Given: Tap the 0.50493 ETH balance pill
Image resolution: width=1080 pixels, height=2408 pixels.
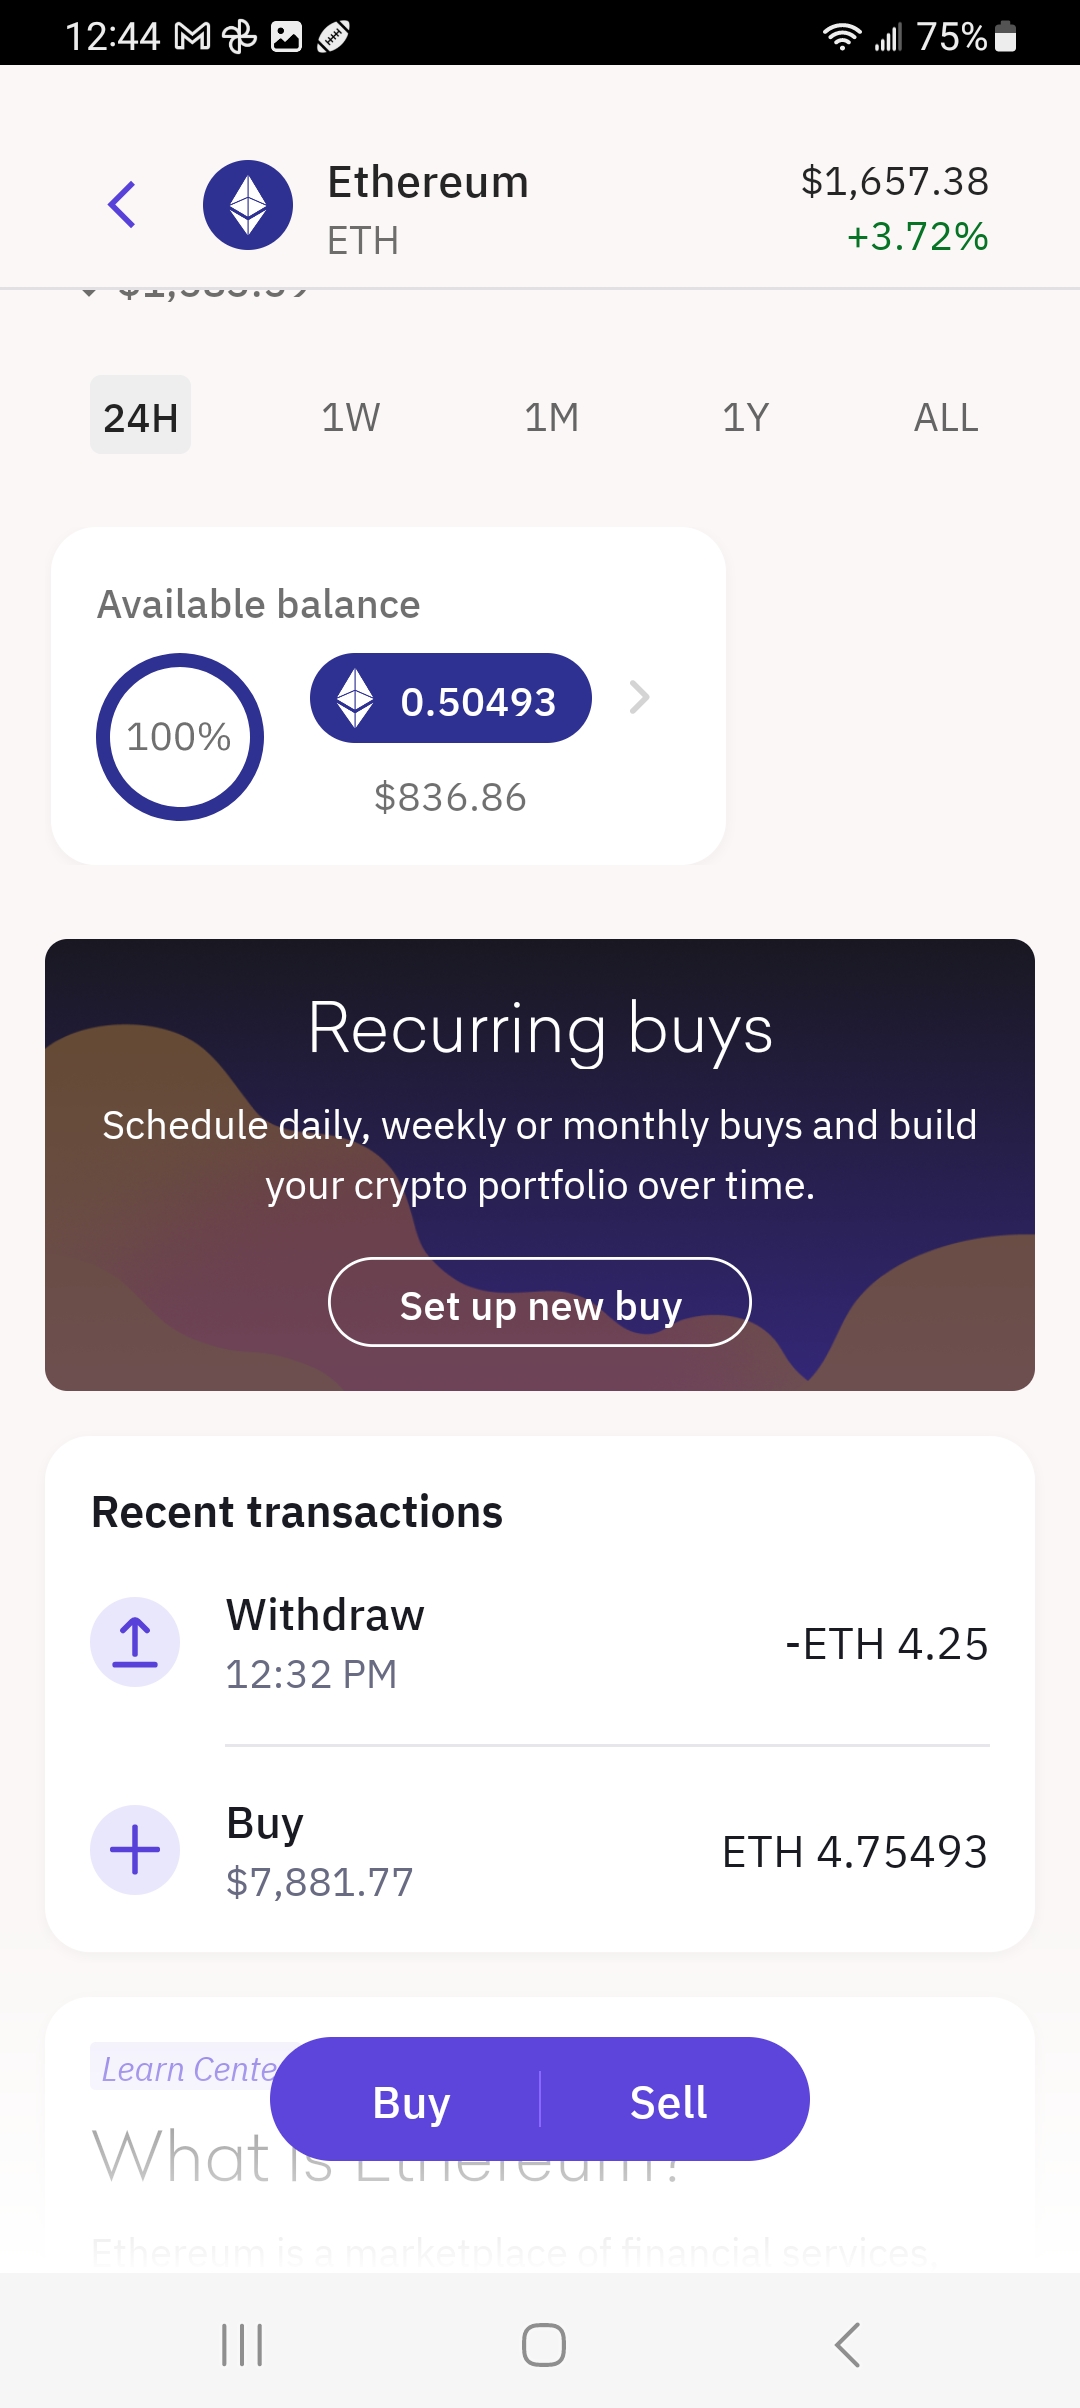Looking at the screenshot, I should point(451,699).
